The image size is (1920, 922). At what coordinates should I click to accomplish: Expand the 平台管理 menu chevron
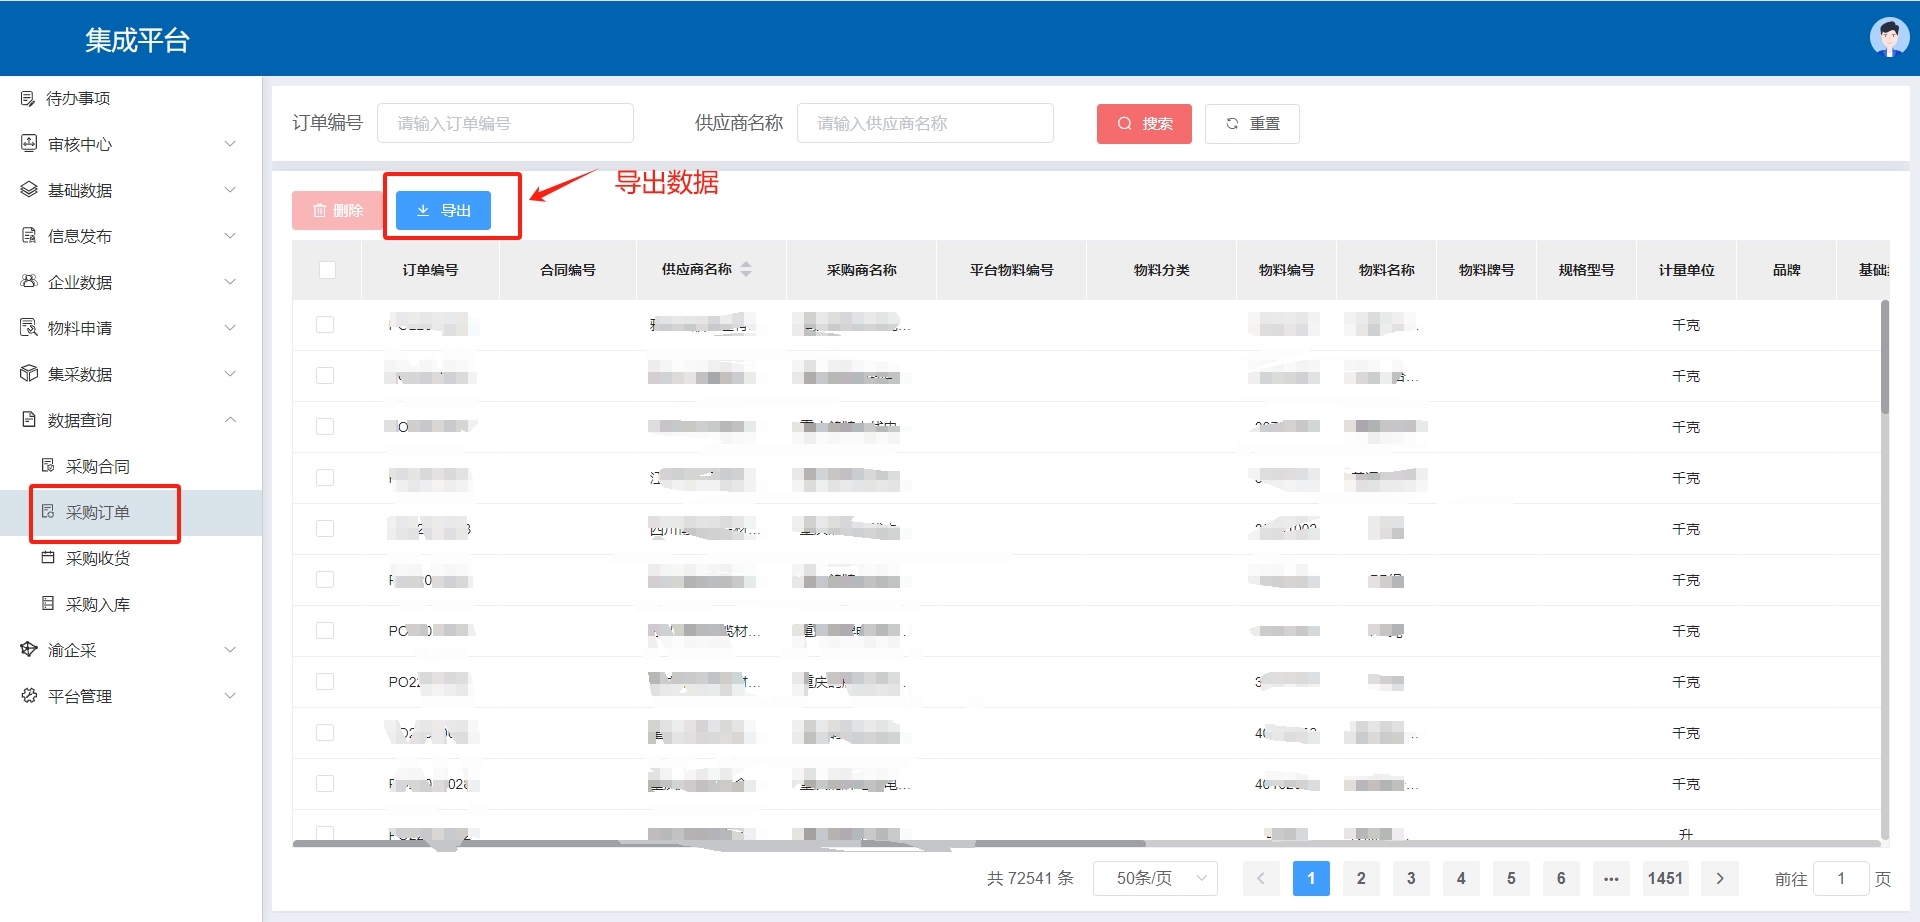coord(231,696)
